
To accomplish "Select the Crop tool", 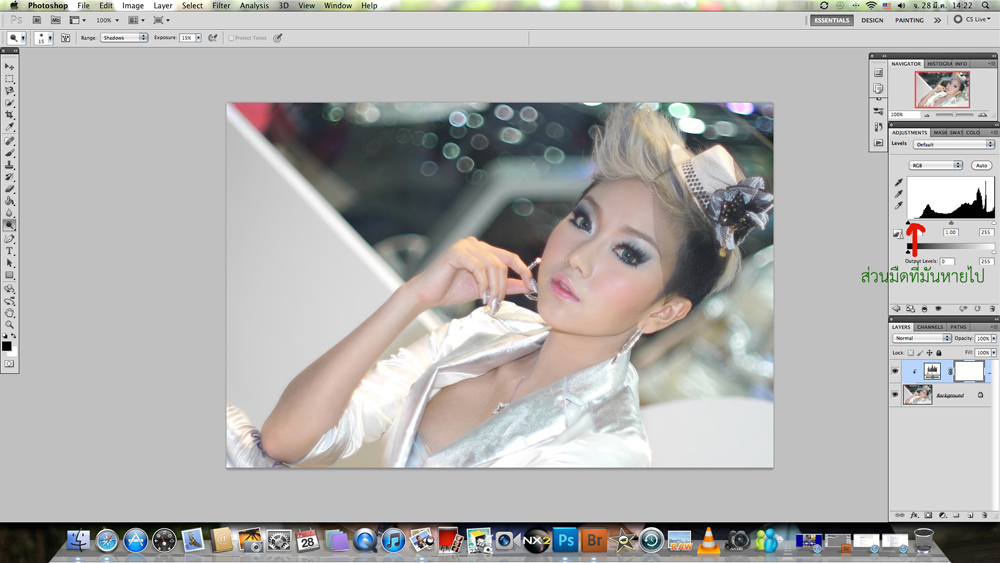I will 10,115.
